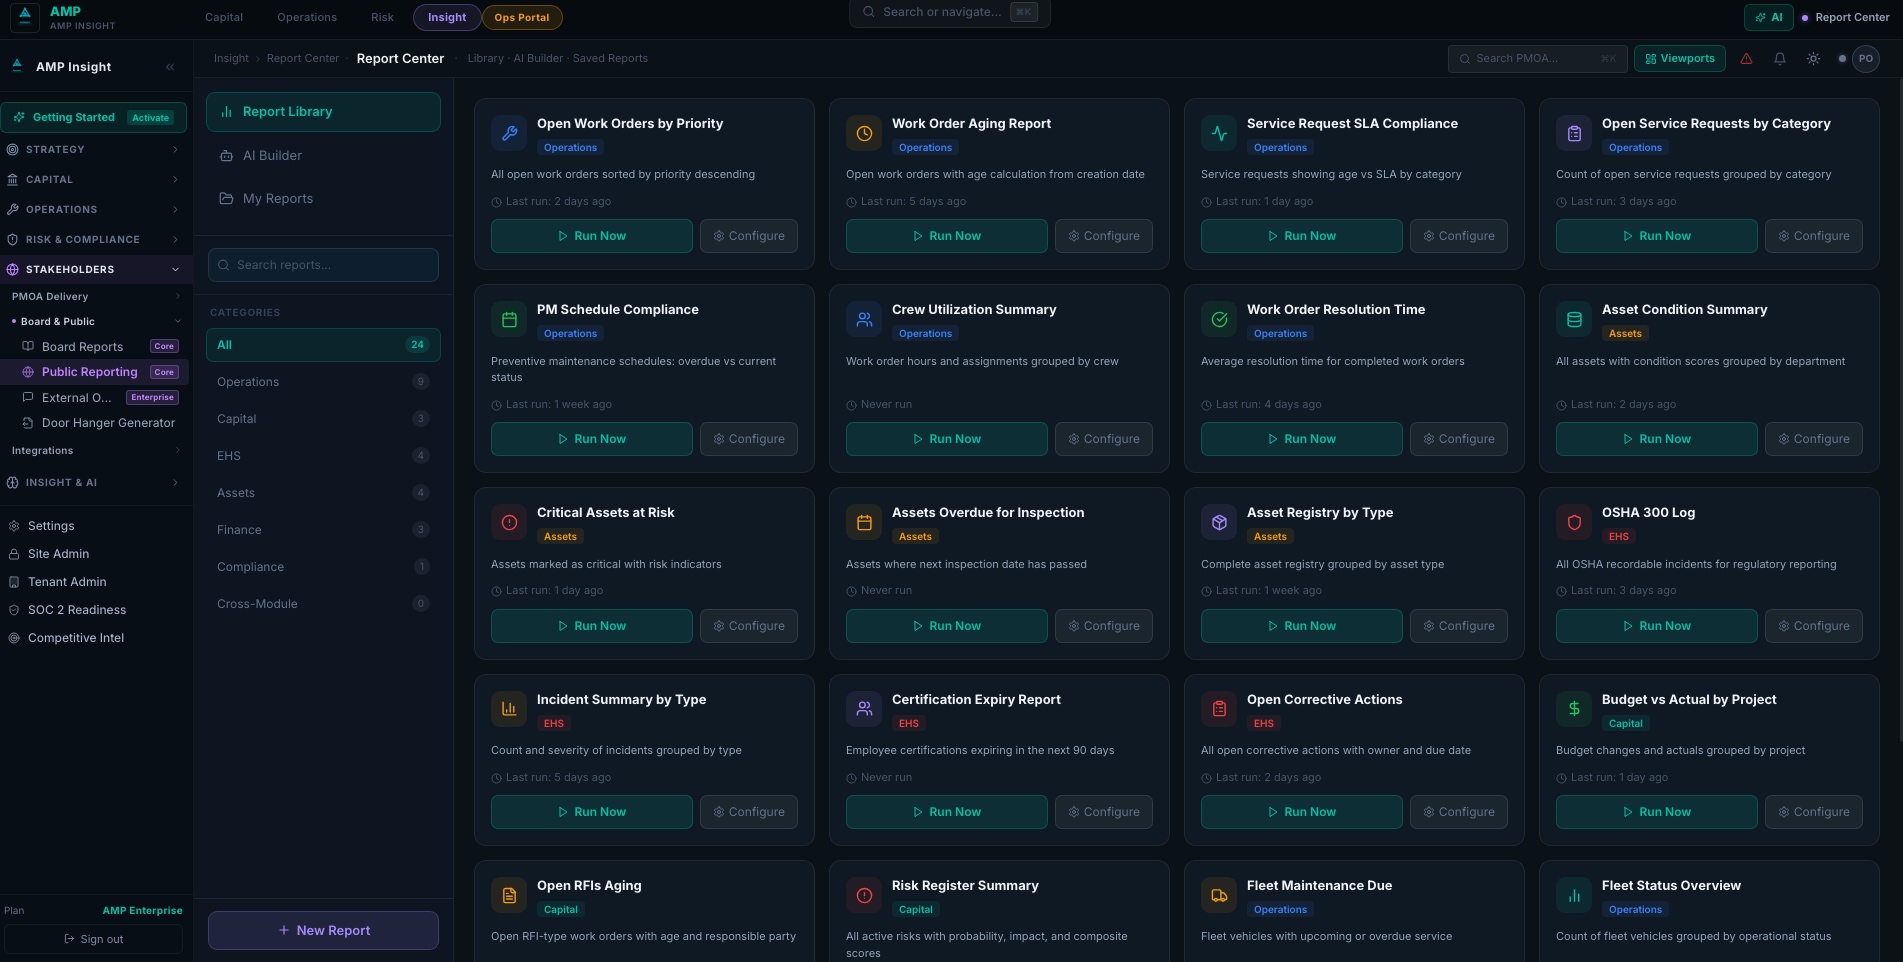Open SOC 2 Readiness in sidebar
The height and width of the screenshot is (962, 1903).
(x=77, y=610)
